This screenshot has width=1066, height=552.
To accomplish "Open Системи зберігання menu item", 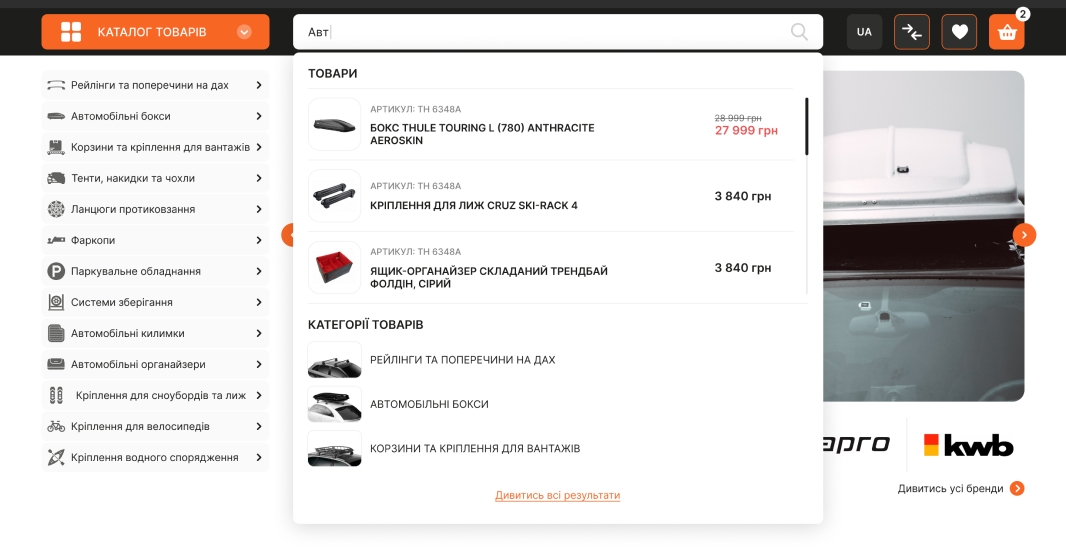I will (121, 302).
